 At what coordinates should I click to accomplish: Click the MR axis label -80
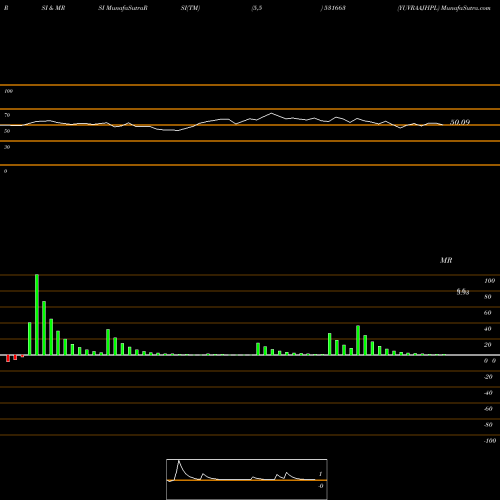click(488, 425)
